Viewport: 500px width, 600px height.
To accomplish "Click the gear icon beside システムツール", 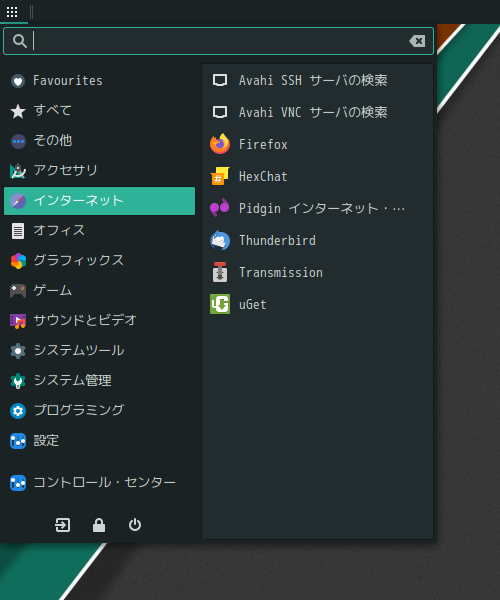I will (18, 351).
